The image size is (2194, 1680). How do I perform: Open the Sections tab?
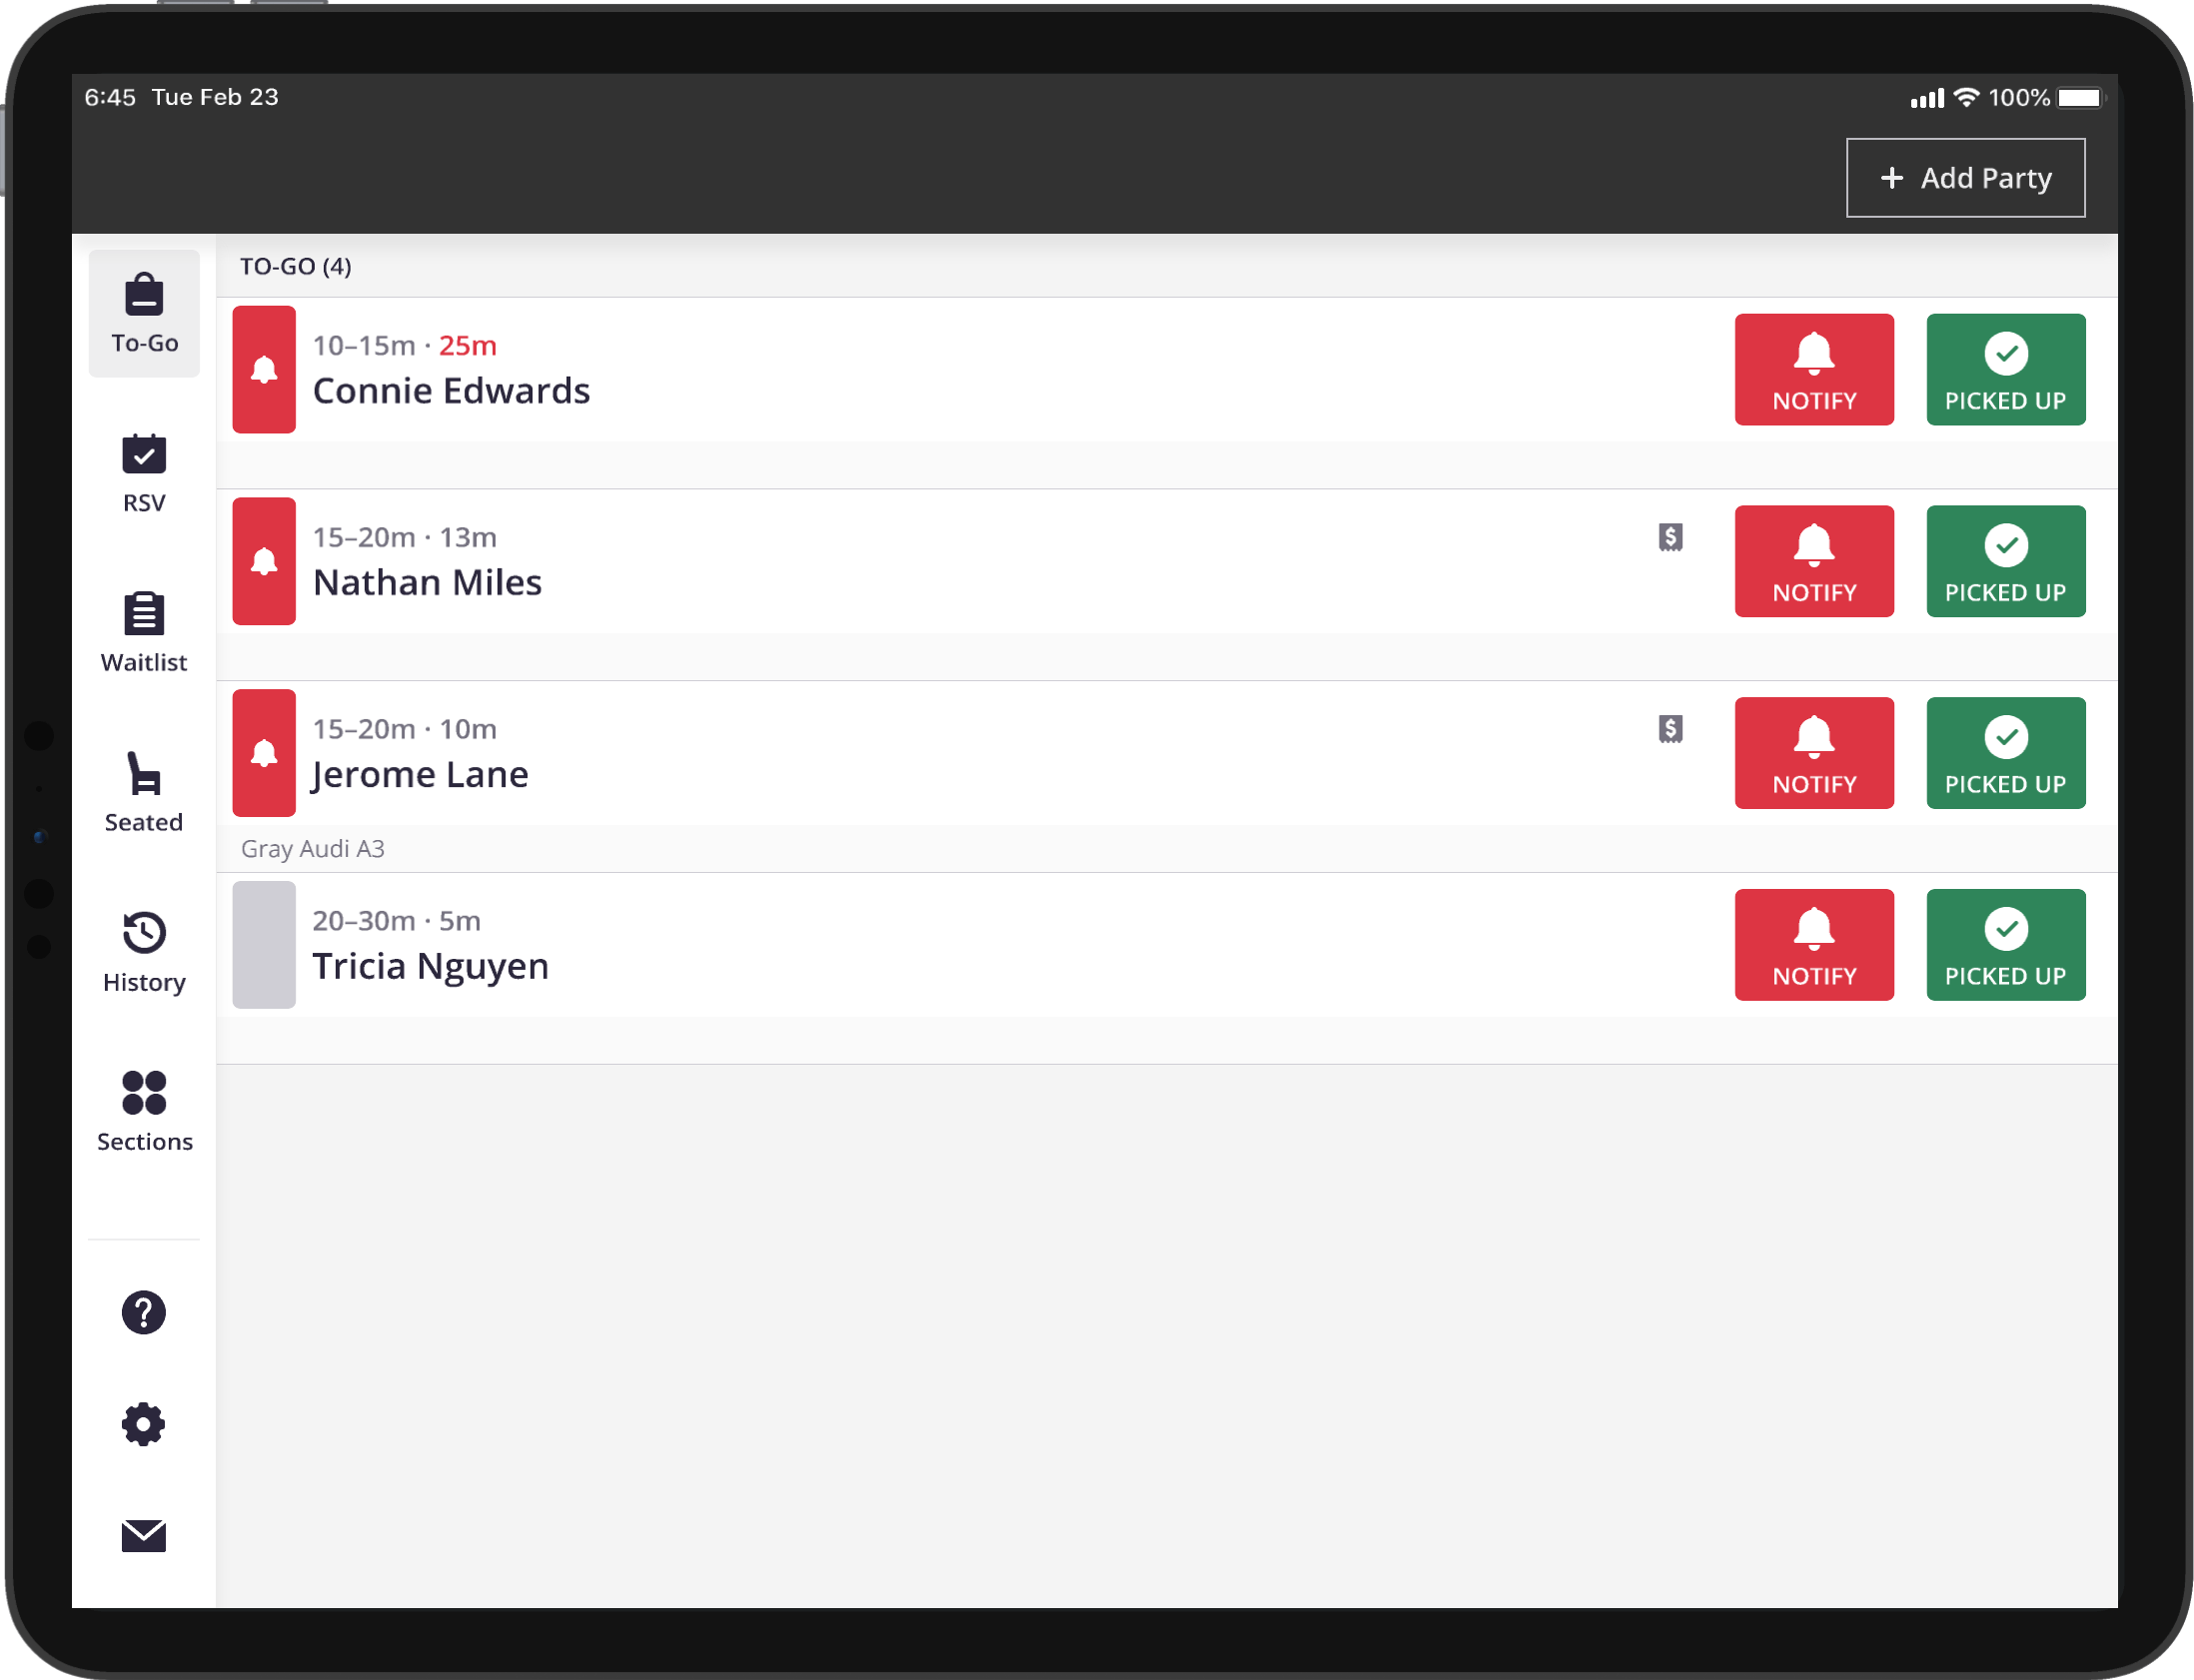(x=144, y=1112)
